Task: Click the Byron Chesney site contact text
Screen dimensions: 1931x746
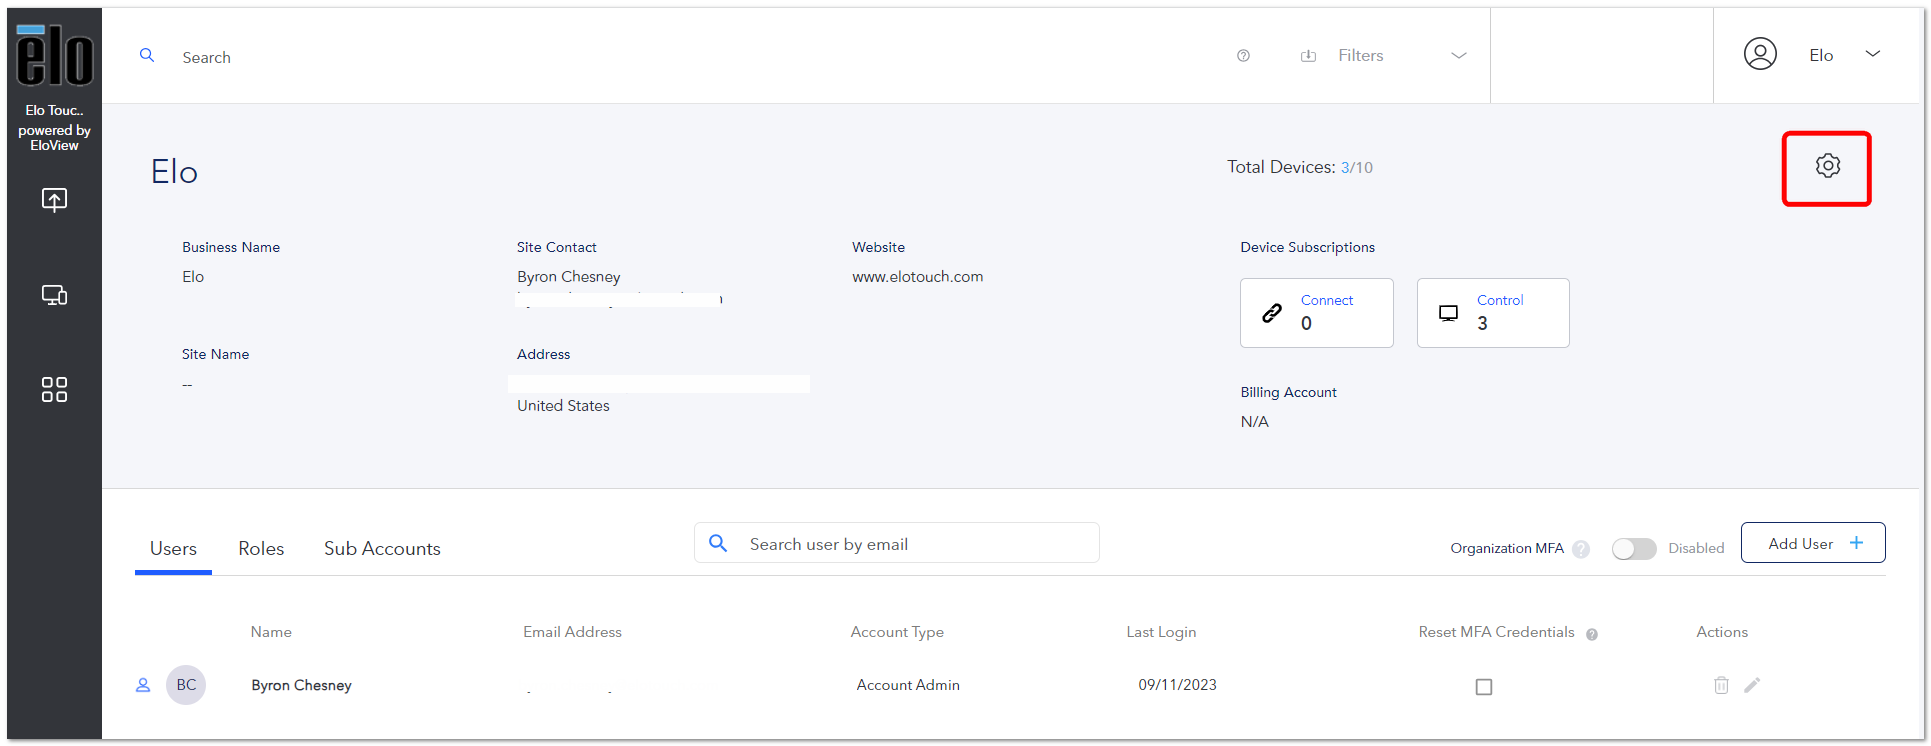Action: (x=568, y=277)
